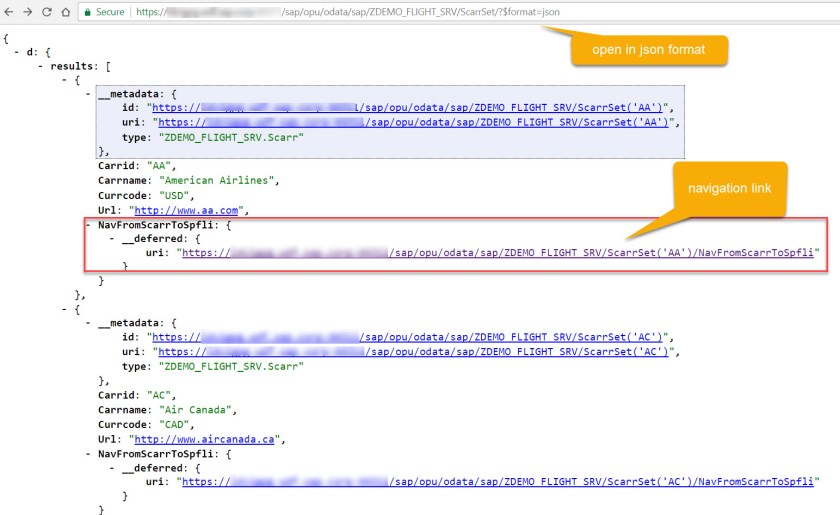Viewport: 840px width, 515px height.
Task: Go back with the browser back arrow
Action: click(9, 12)
